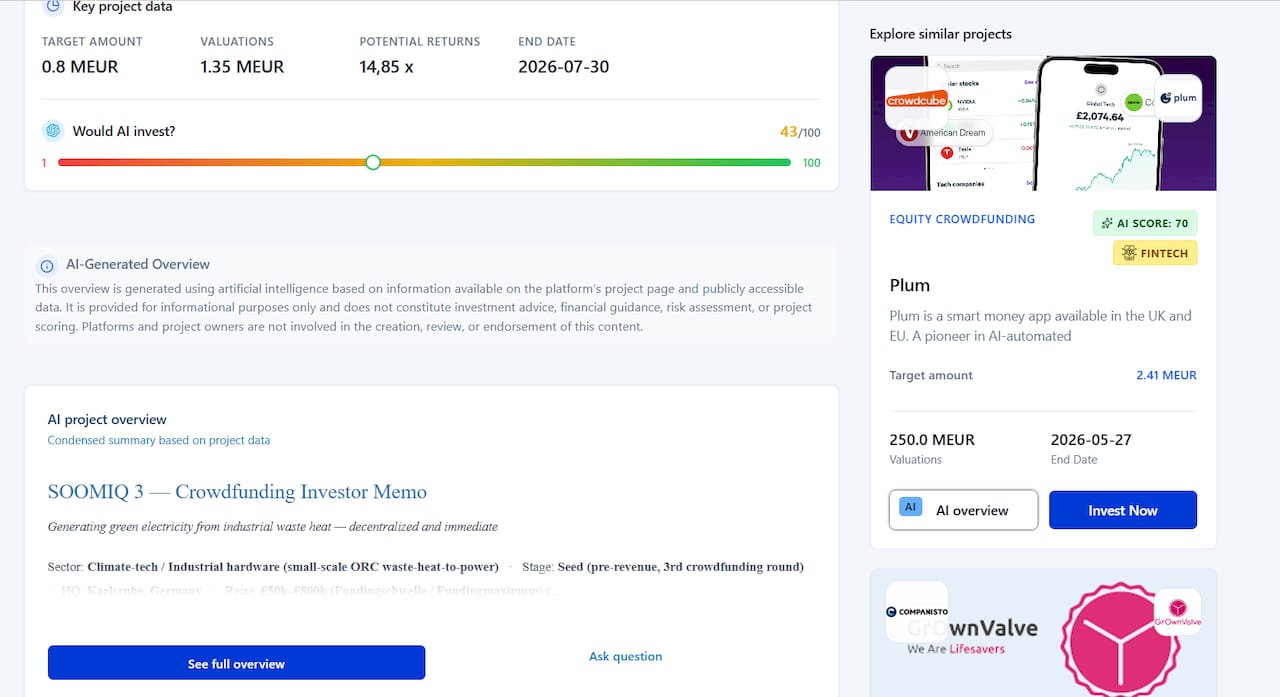1280x697 pixels.
Task: Click the Would AI invest icon
Action: tap(53, 131)
